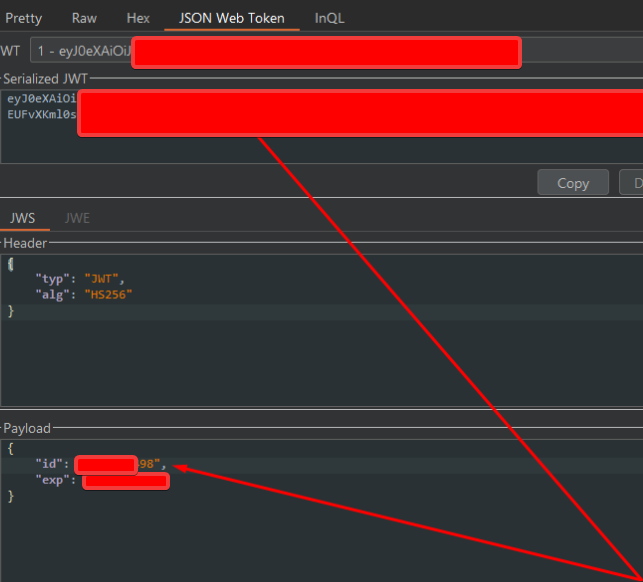The height and width of the screenshot is (582, 643).
Task: Click the redacted exp value in Payload
Action: pos(126,481)
